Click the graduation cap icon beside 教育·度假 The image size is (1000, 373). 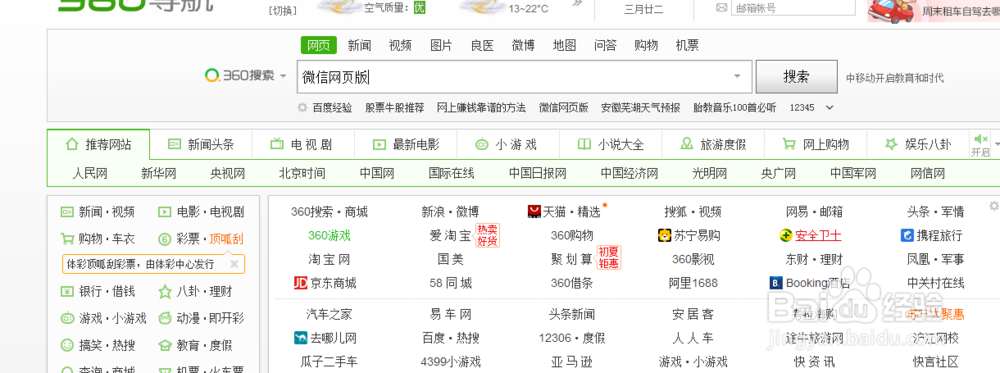tap(165, 346)
